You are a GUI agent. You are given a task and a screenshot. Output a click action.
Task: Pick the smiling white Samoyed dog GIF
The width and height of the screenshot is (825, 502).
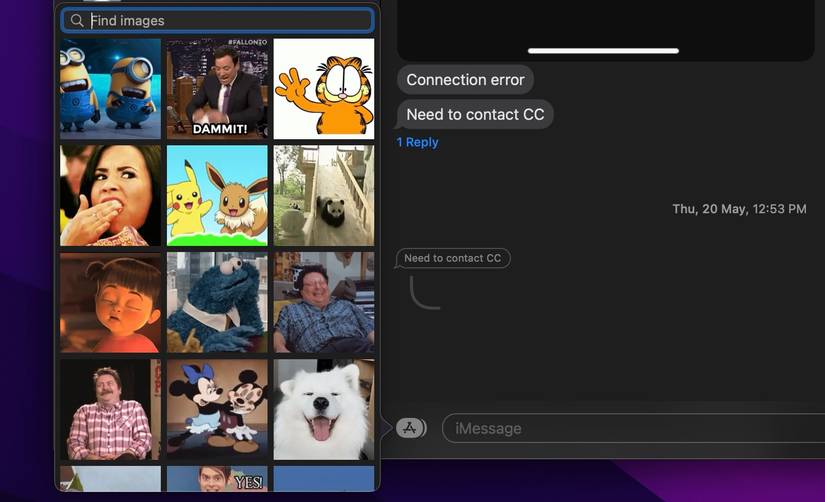coord(324,409)
